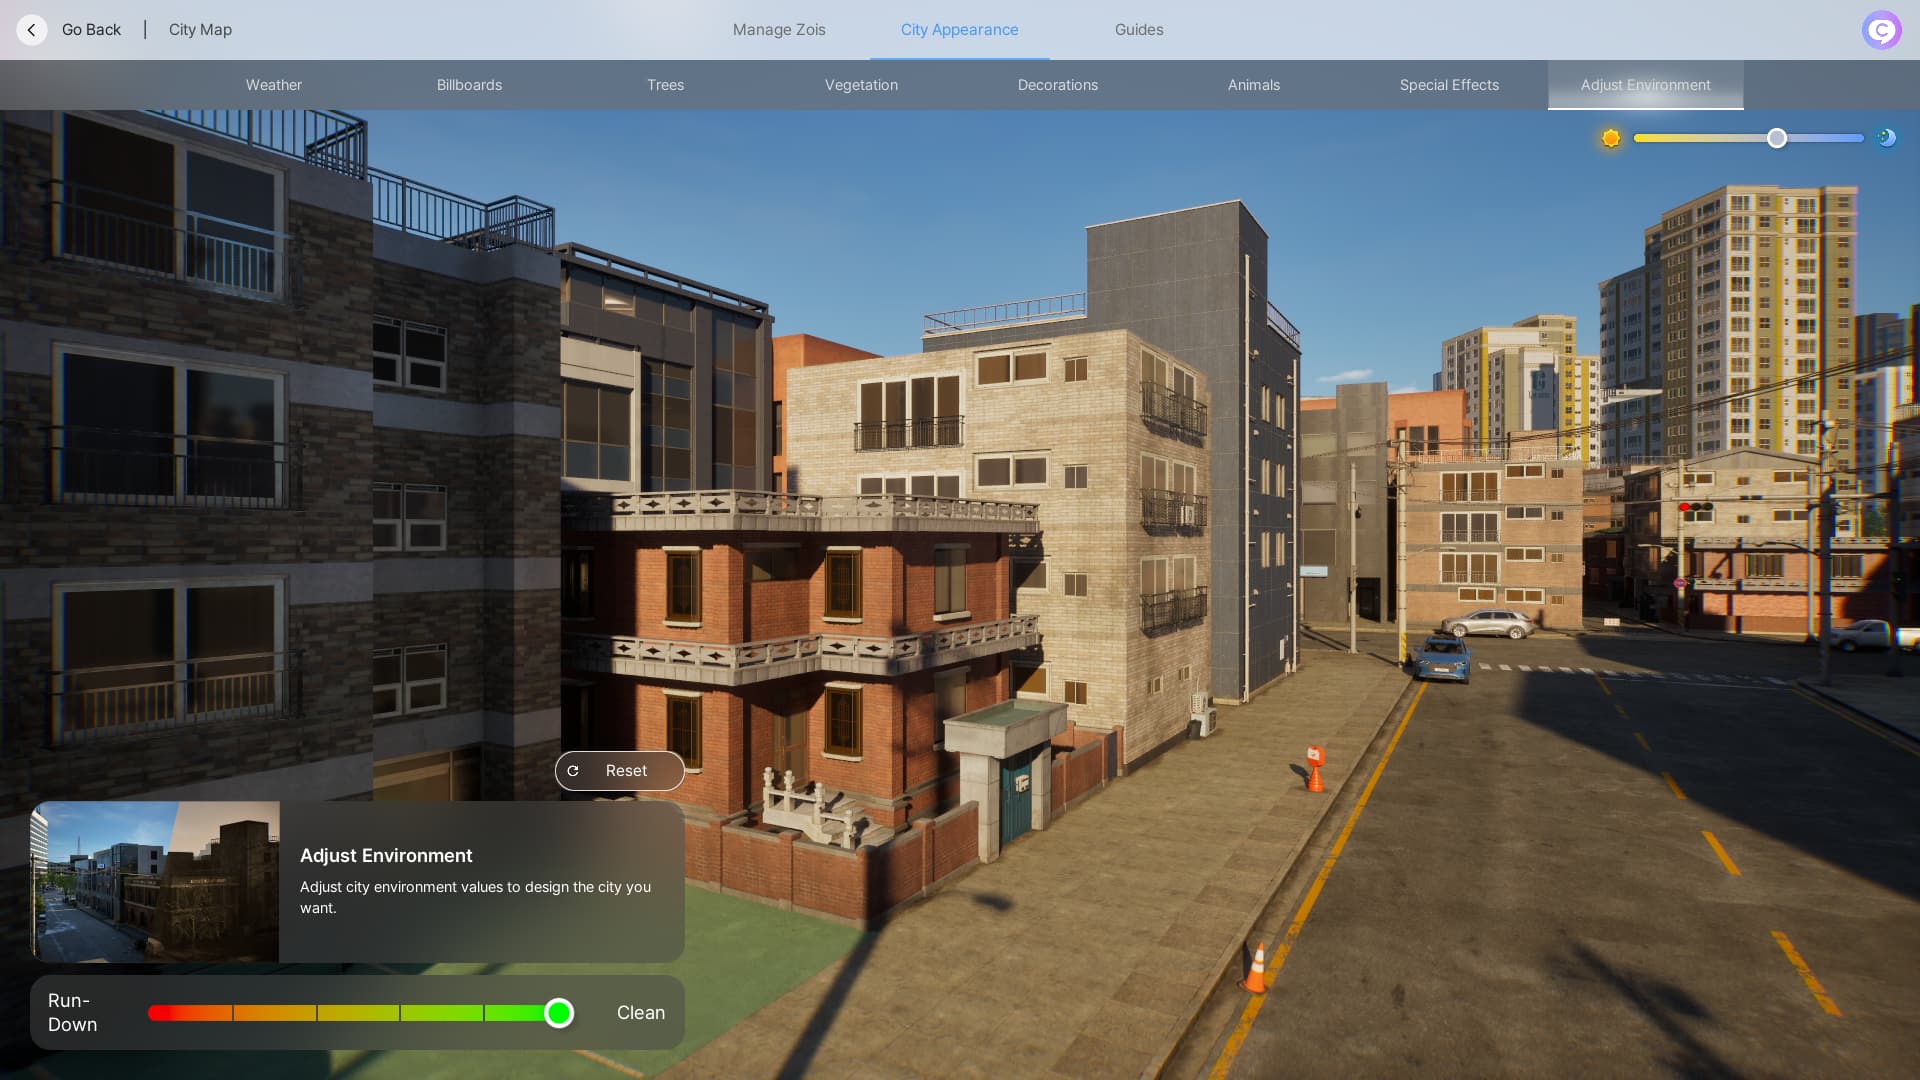Click the moon nighttime icon

[x=1886, y=138]
